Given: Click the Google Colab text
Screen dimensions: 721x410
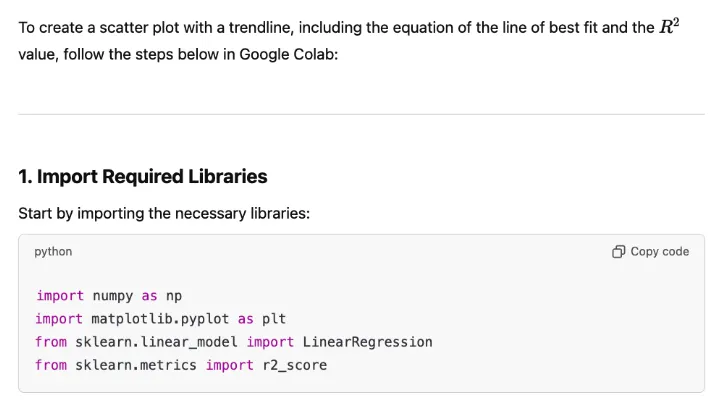Looking at the screenshot, I should pos(288,54).
